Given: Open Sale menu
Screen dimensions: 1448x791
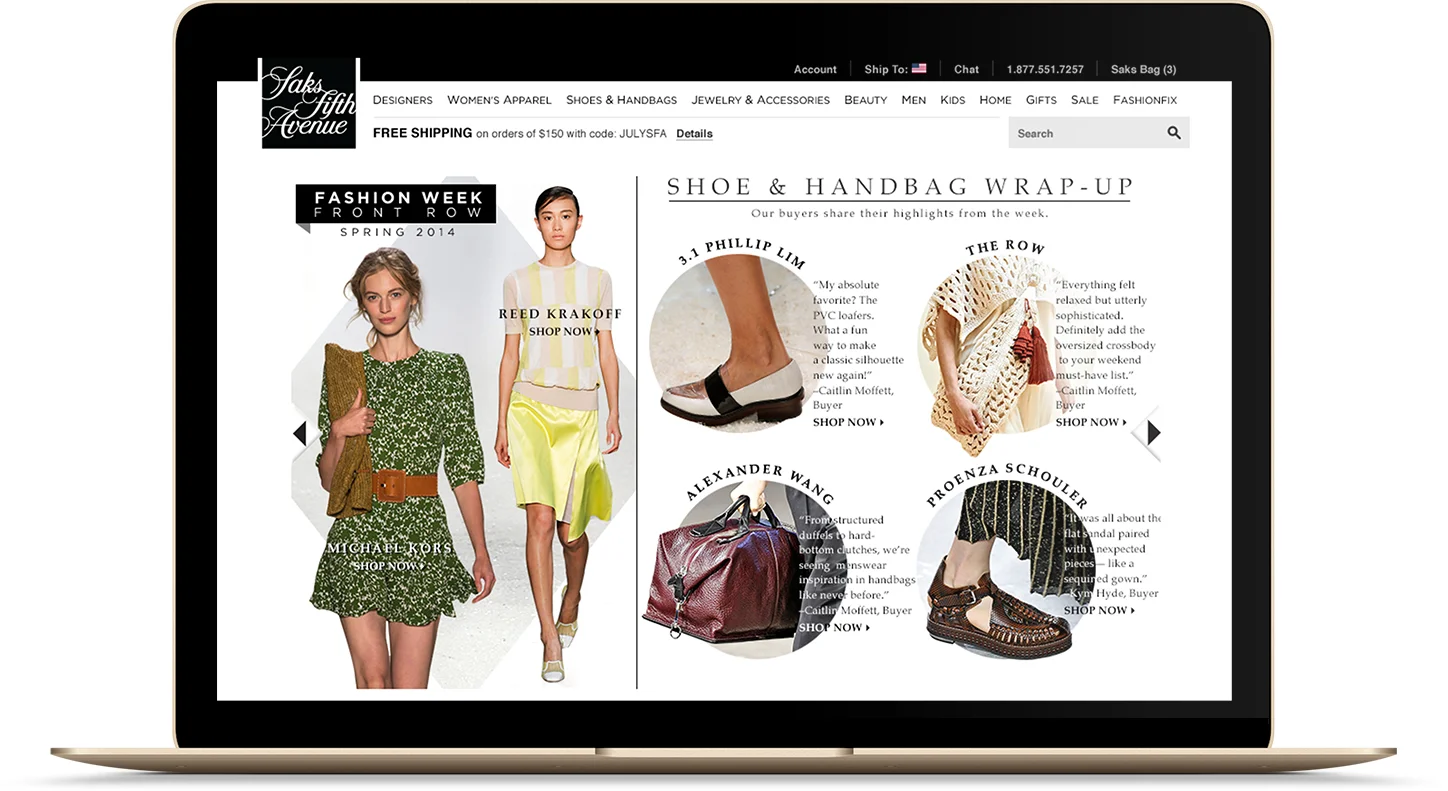Looking at the screenshot, I should (x=1084, y=100).
